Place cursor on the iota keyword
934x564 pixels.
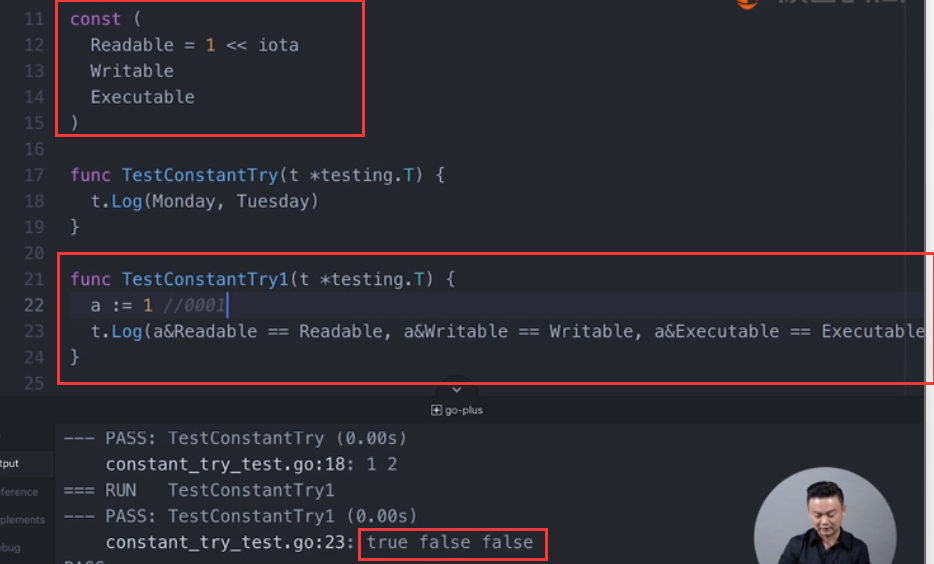(278, 45)
